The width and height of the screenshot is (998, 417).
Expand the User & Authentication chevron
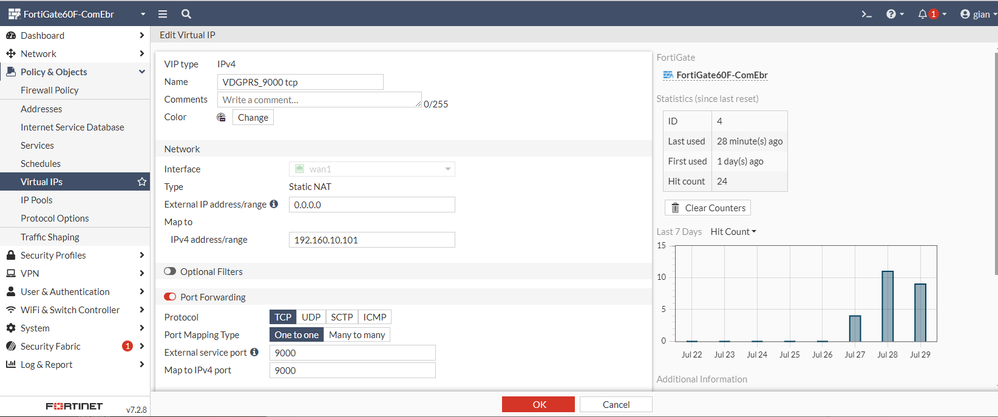point(142,292)
